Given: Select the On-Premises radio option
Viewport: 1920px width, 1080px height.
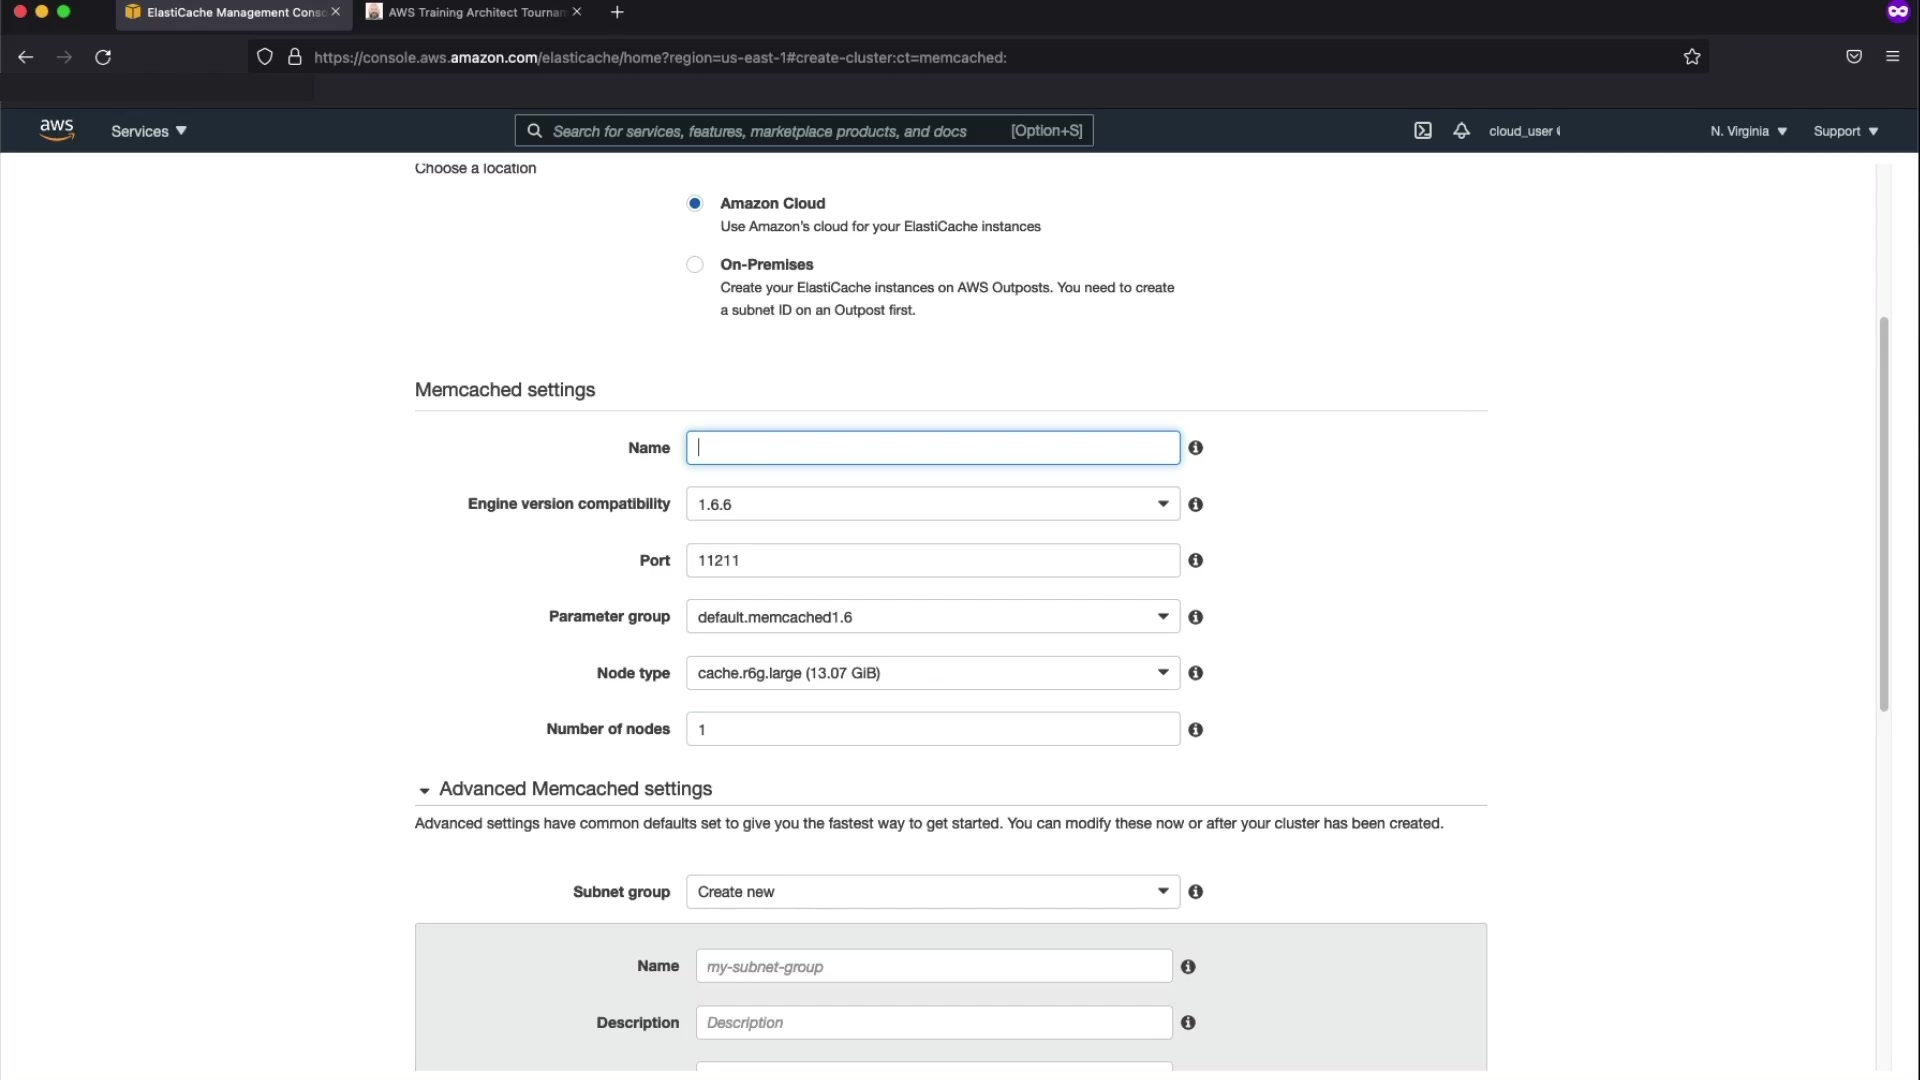Looking at the screenshot, I should (x=695, y=265).
